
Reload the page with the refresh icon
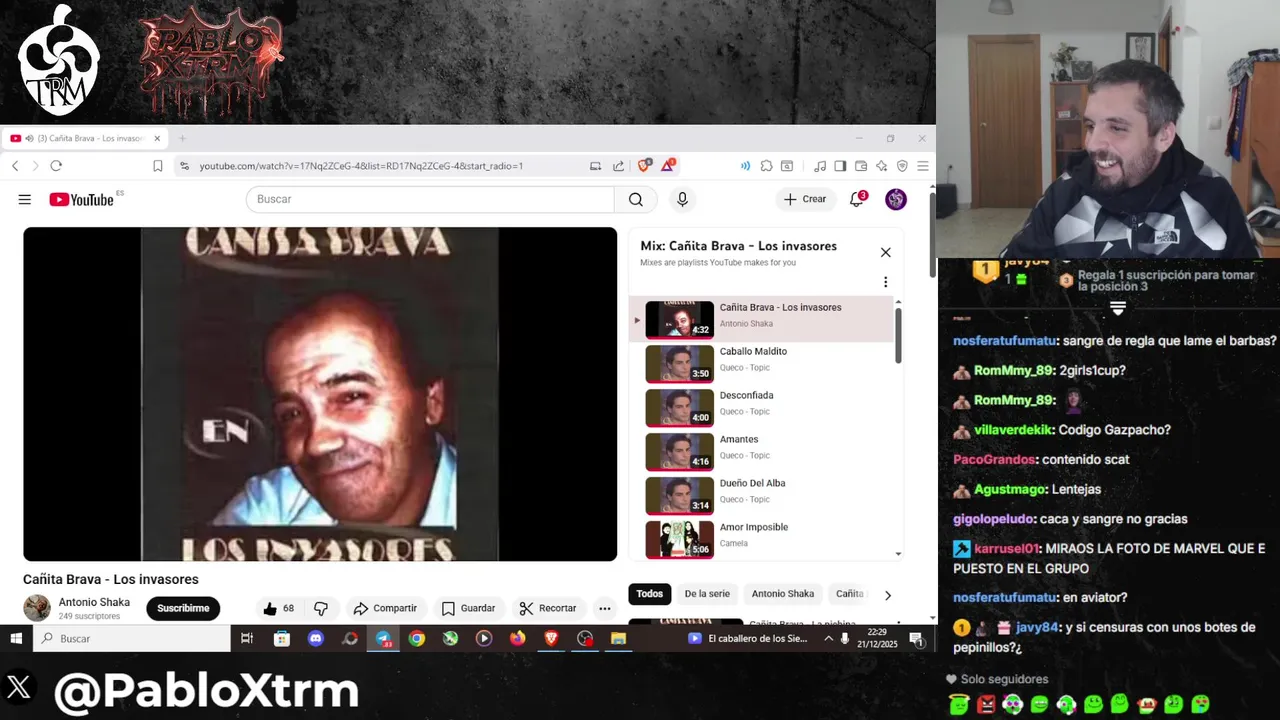point(56,166)
